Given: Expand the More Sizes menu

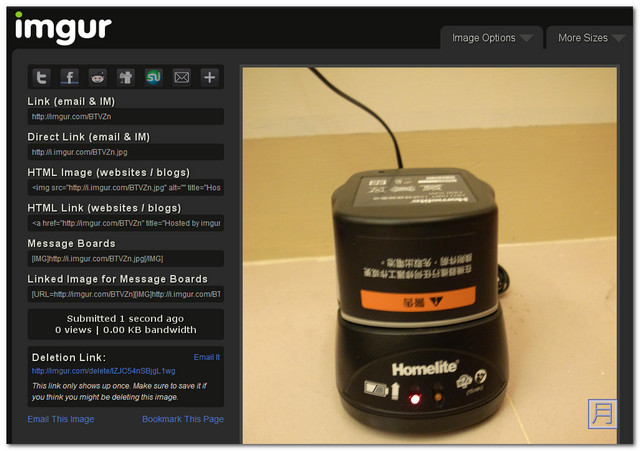Looking at the screenshot, I should point(590,38).
